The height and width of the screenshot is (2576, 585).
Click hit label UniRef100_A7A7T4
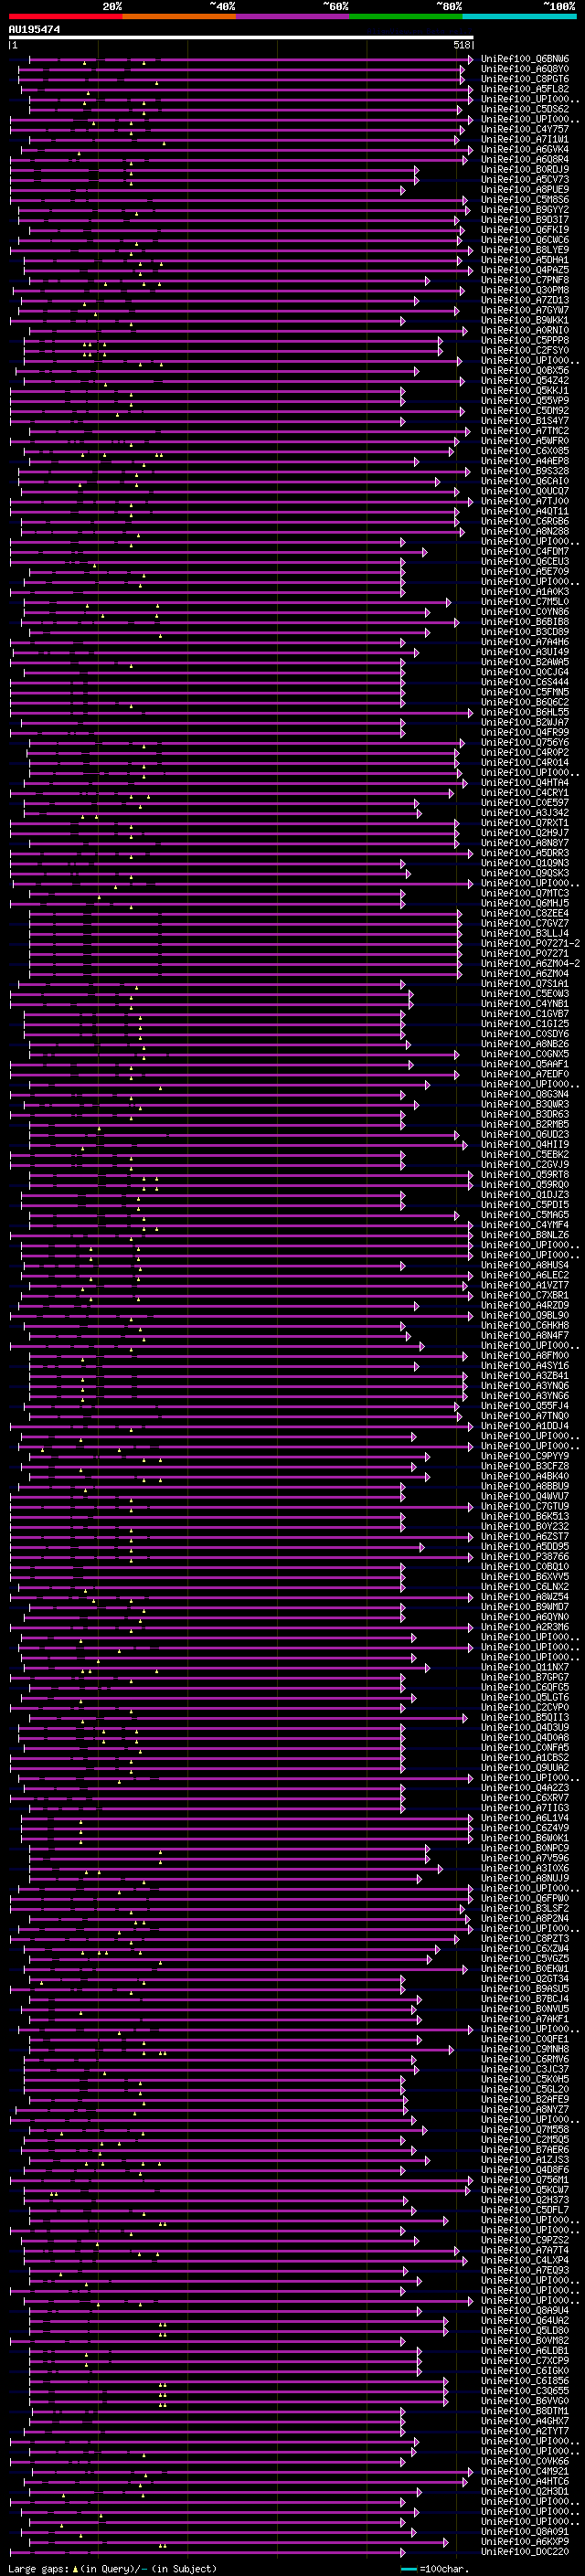point(525,2250)
